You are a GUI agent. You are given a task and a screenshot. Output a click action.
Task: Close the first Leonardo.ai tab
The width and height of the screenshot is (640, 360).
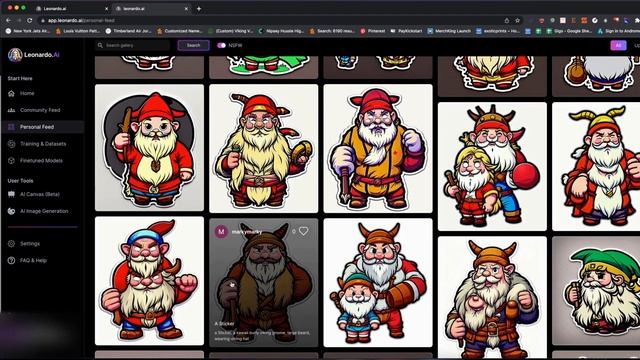click(107, 8)
